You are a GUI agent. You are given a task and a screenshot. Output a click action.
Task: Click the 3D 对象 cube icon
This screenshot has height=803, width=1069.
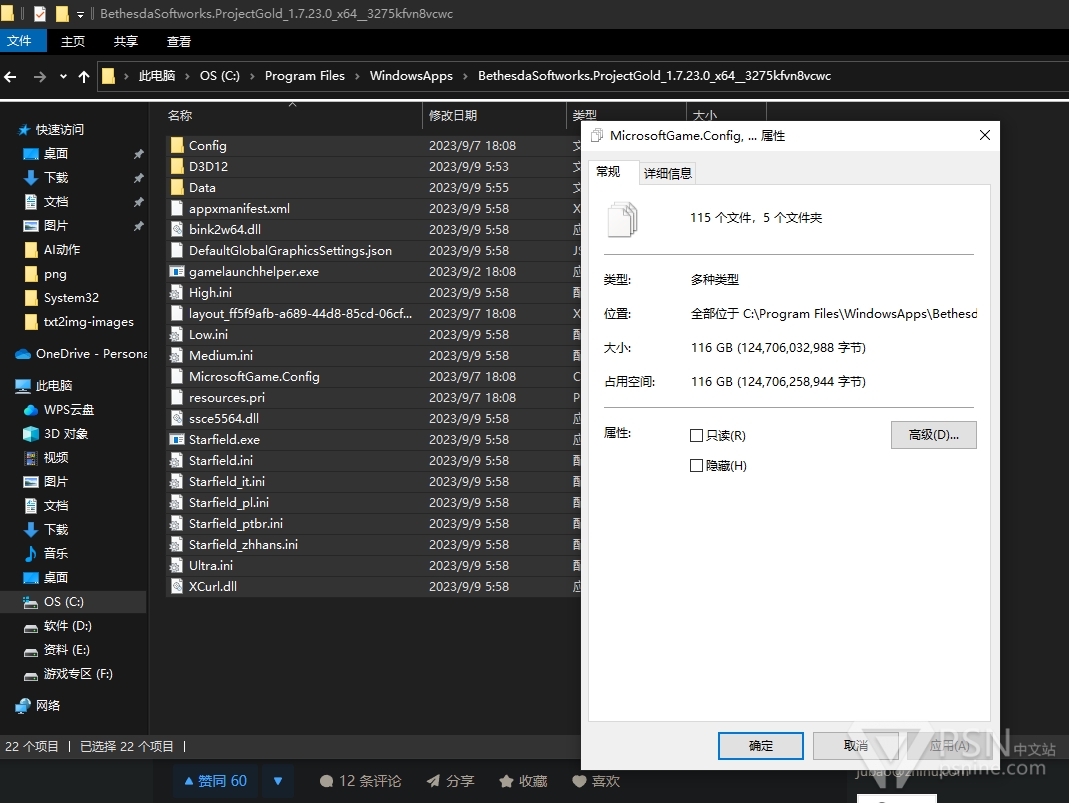coord(31,434)
